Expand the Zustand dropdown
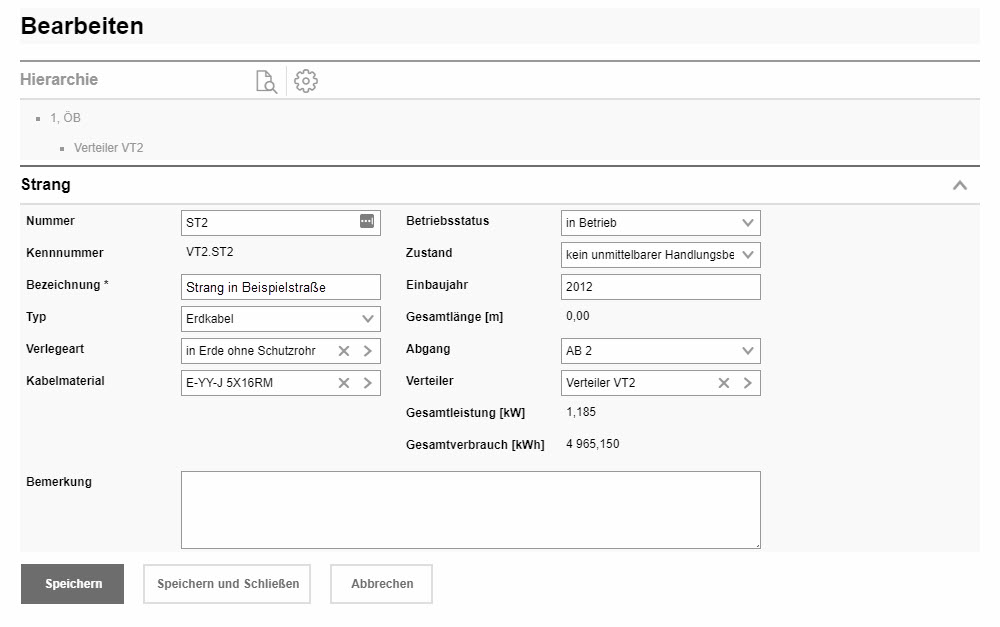This screenshot has width=1000, height=627. (660, 255)
